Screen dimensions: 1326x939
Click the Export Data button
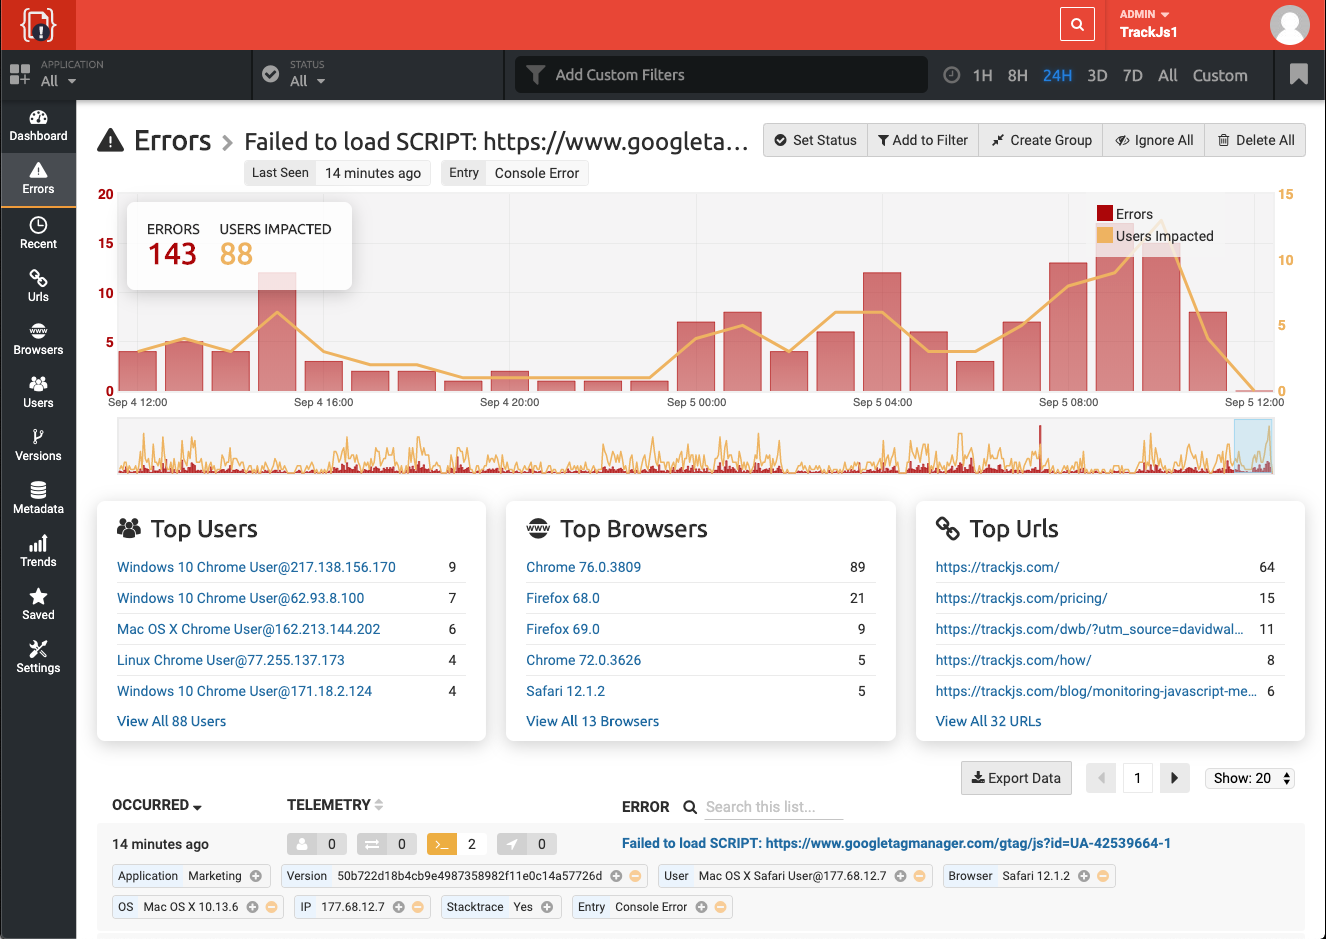1016,778
